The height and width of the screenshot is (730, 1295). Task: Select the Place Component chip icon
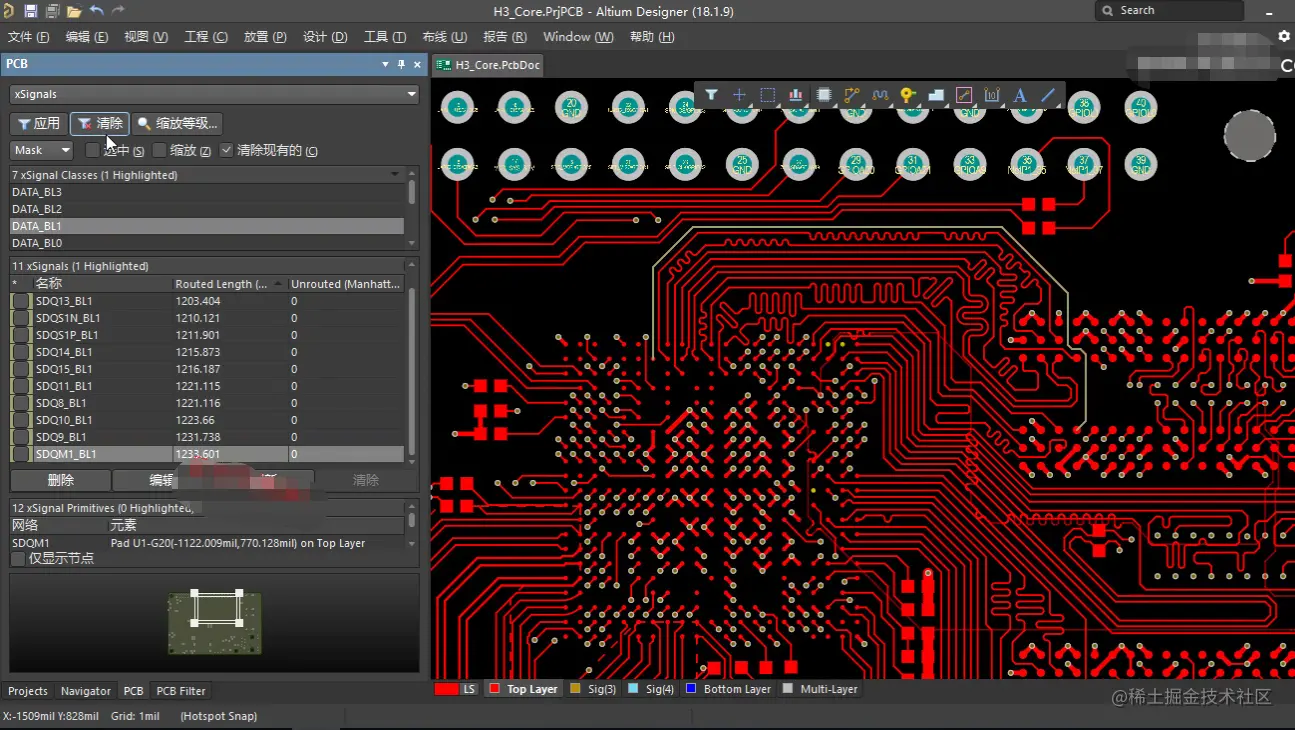click(x=824, y=95)
